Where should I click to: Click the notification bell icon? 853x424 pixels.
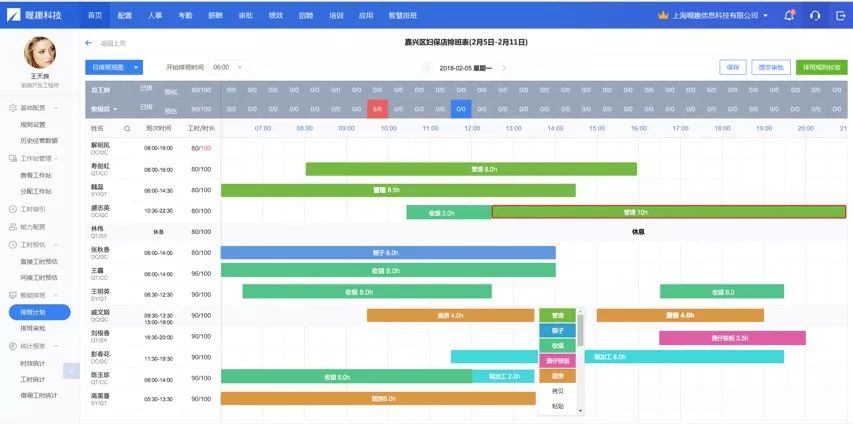tap(789, 15)
